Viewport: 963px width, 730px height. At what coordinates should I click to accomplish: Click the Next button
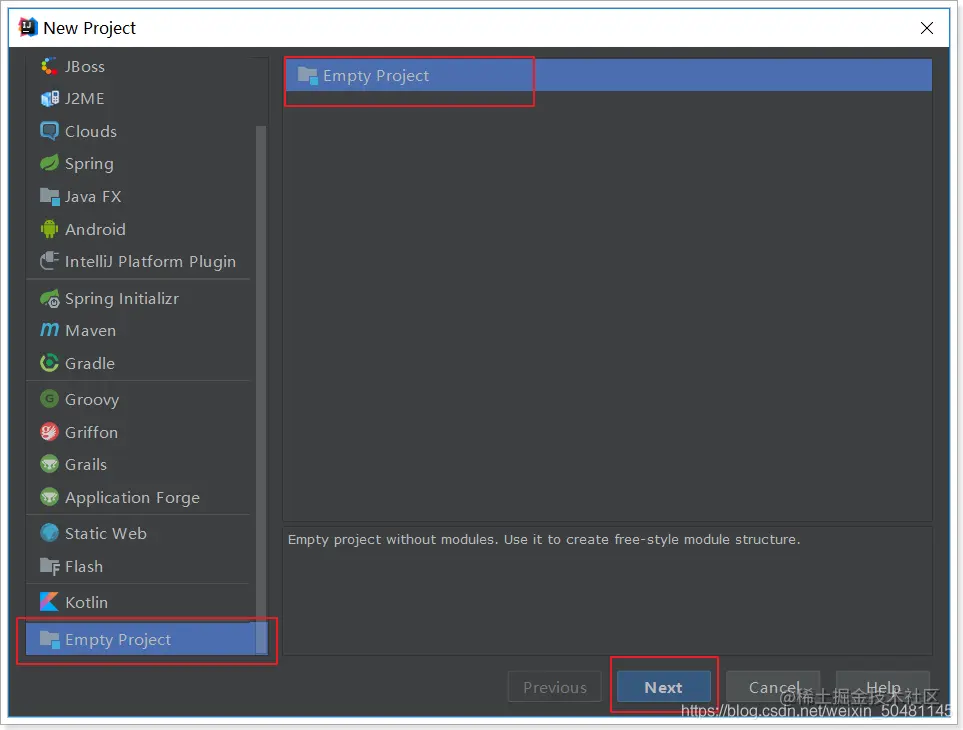coord(663,687)
